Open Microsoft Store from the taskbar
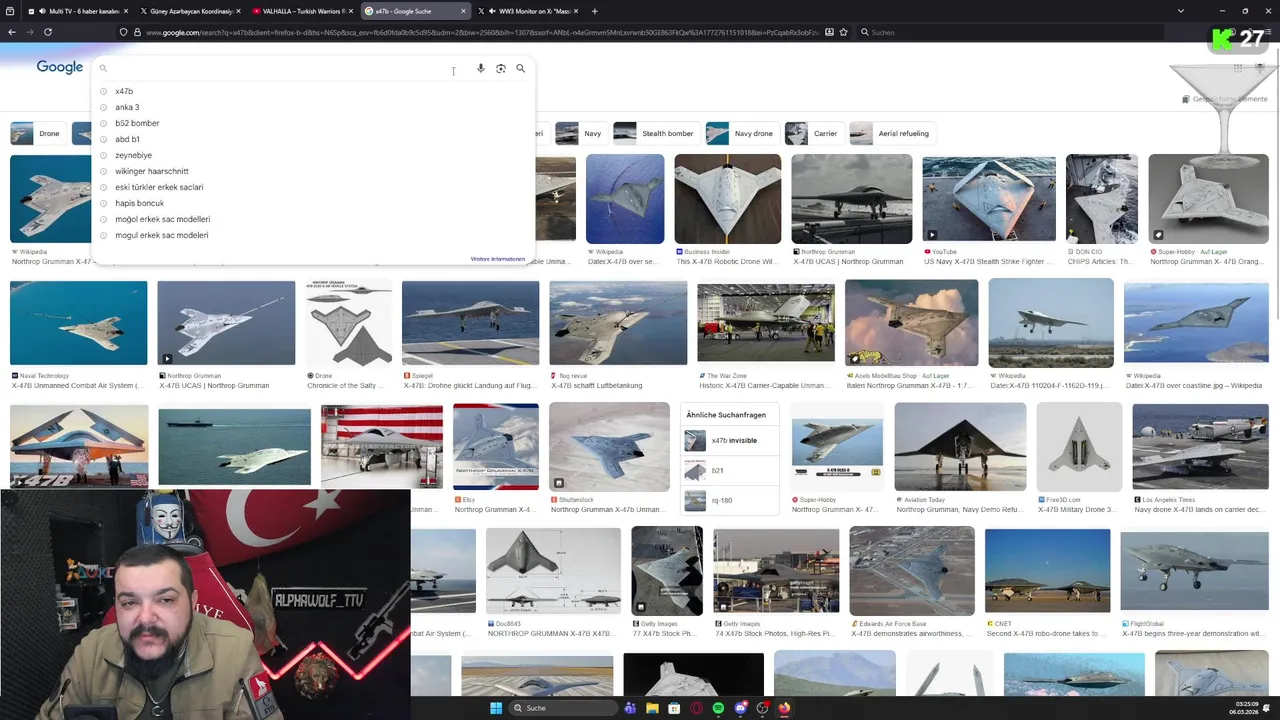 (674, 708)
